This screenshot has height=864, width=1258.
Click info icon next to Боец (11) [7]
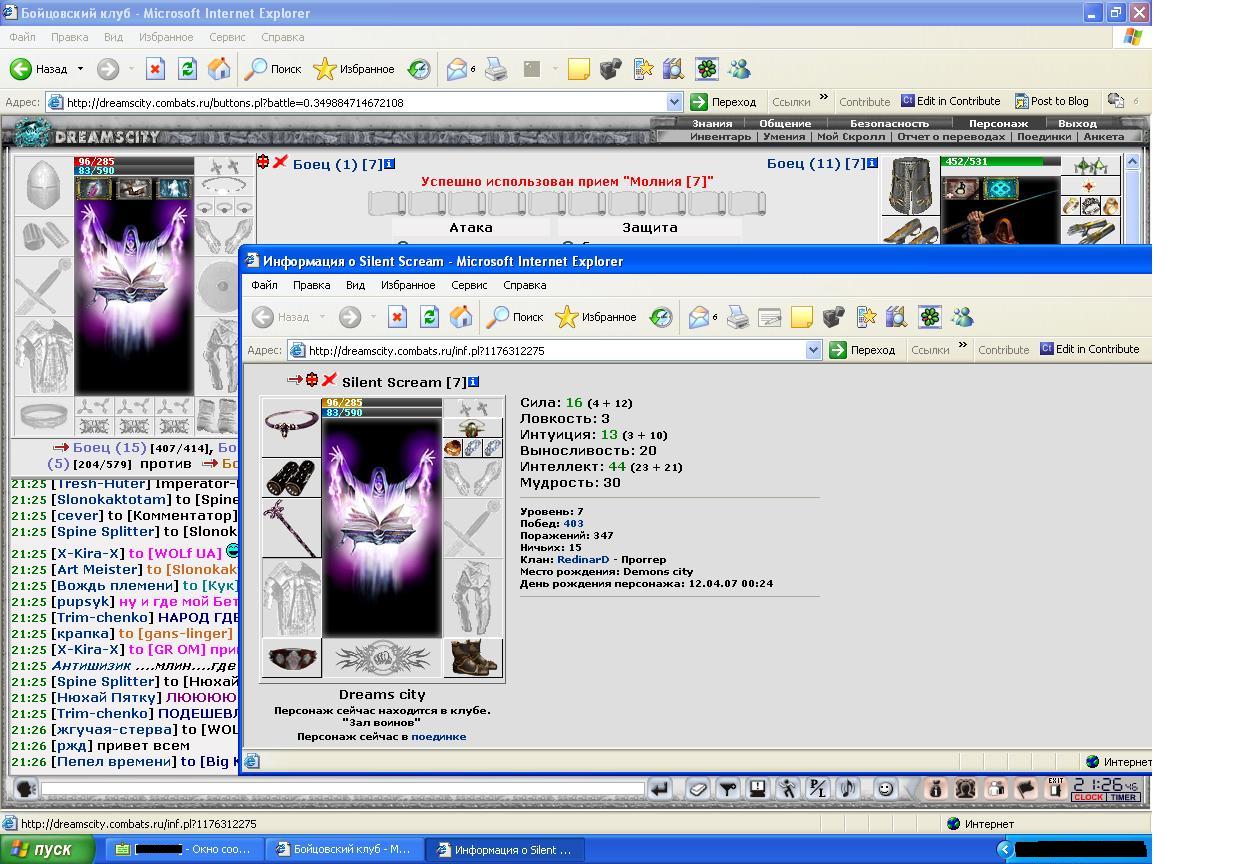pyautogui.click(x=872, y=163)
